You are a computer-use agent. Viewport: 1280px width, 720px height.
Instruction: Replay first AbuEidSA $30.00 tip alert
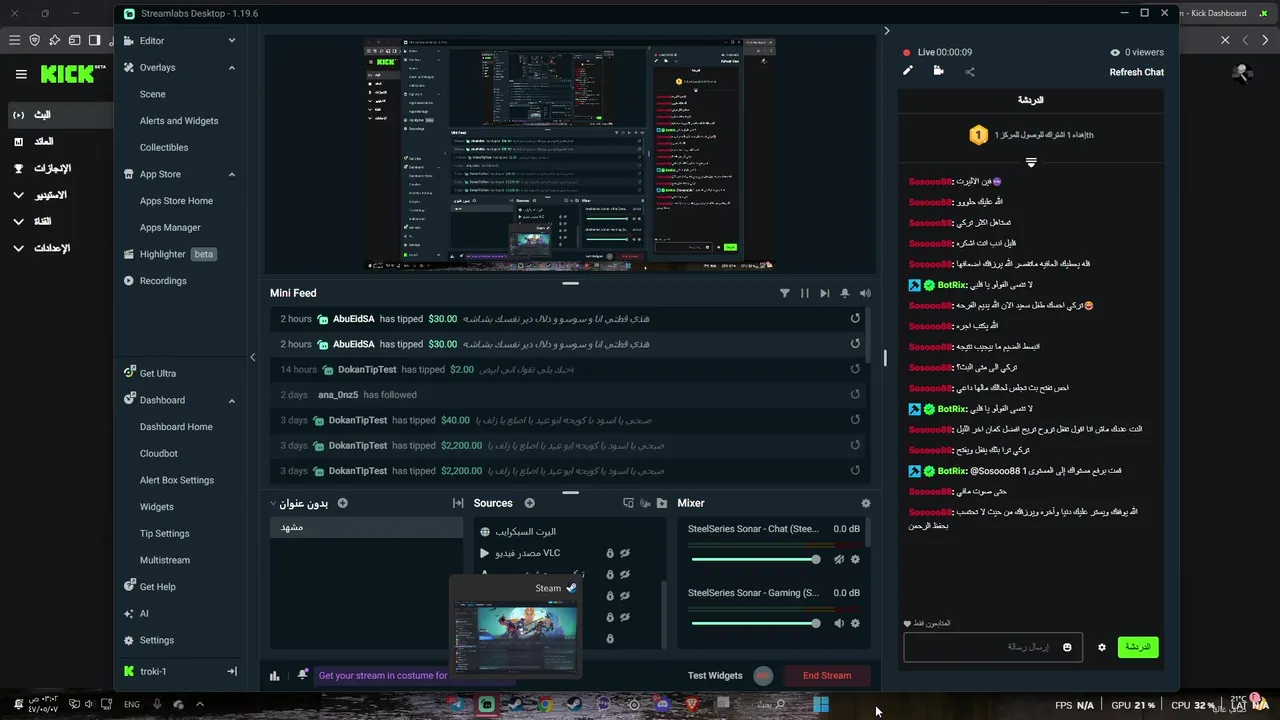click(x=855, y=319)
